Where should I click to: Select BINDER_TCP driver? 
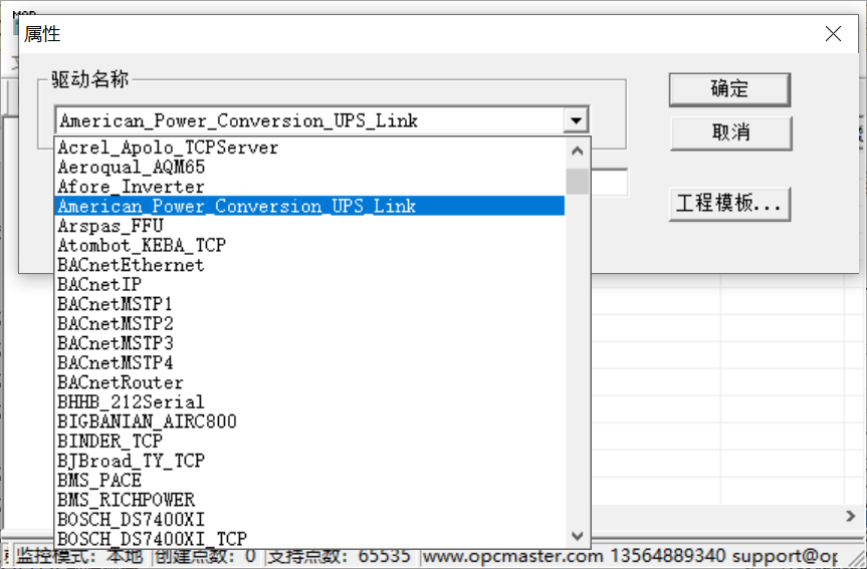pos(310,441)
